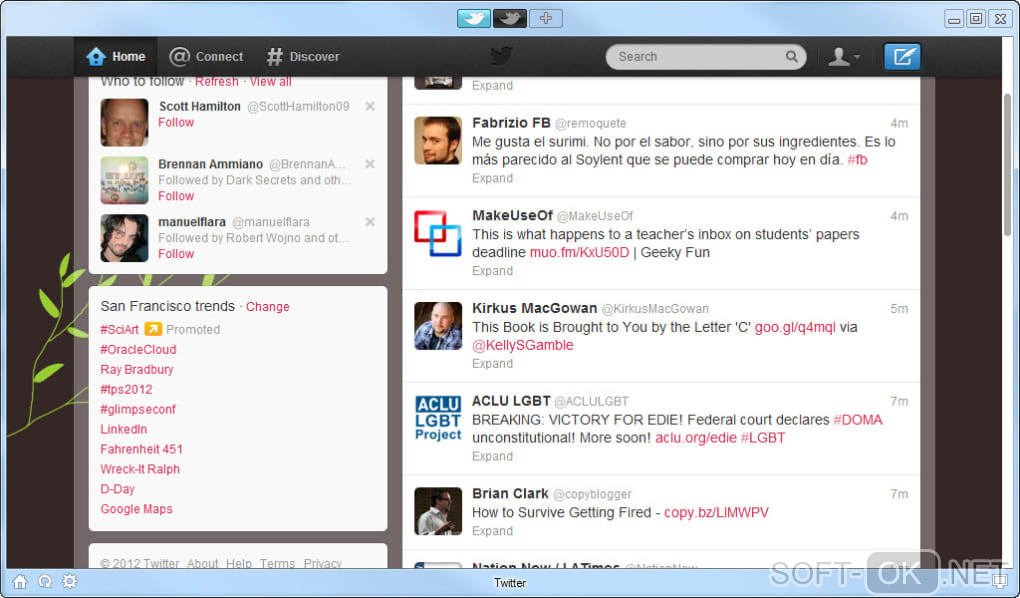This screenshot has height=598, width=1020.
Task: Open the Discover tab
Action: pos(303,57)
